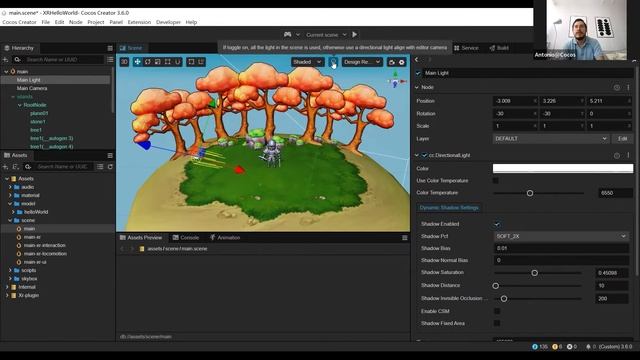Open Node section help icon
The image size is (640, 360).
pyautogui.click(x=617, y=87)
